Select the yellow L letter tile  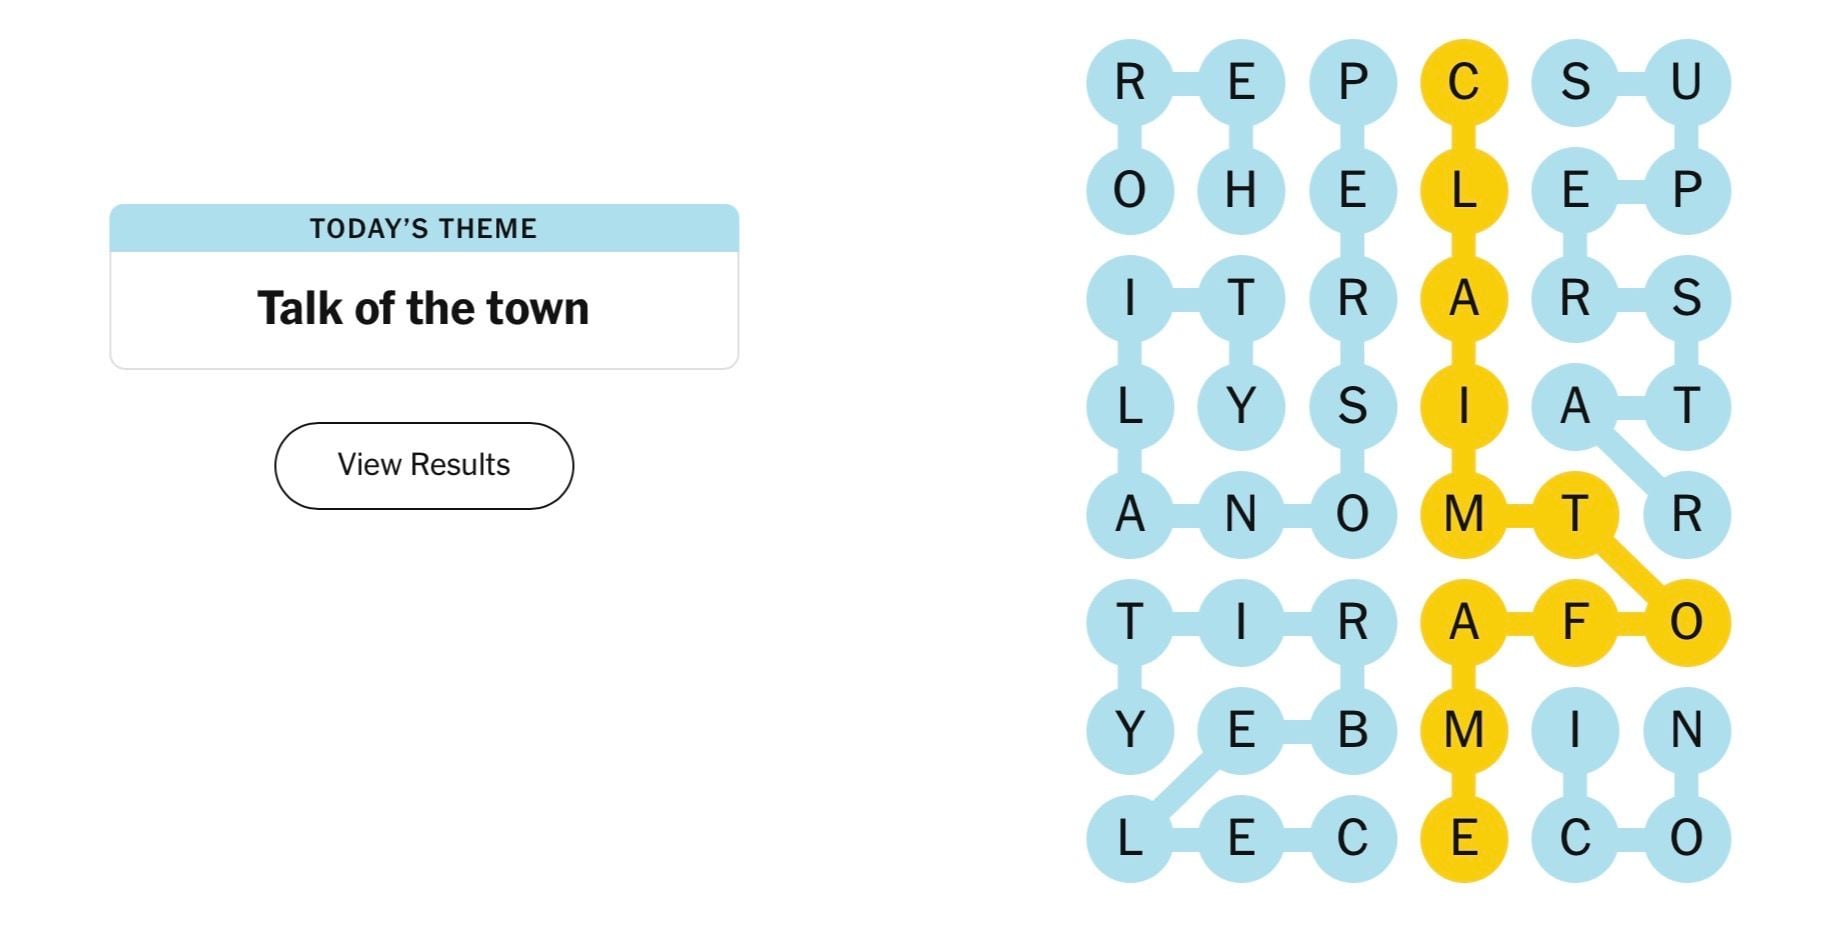[x=1463, y=190]
